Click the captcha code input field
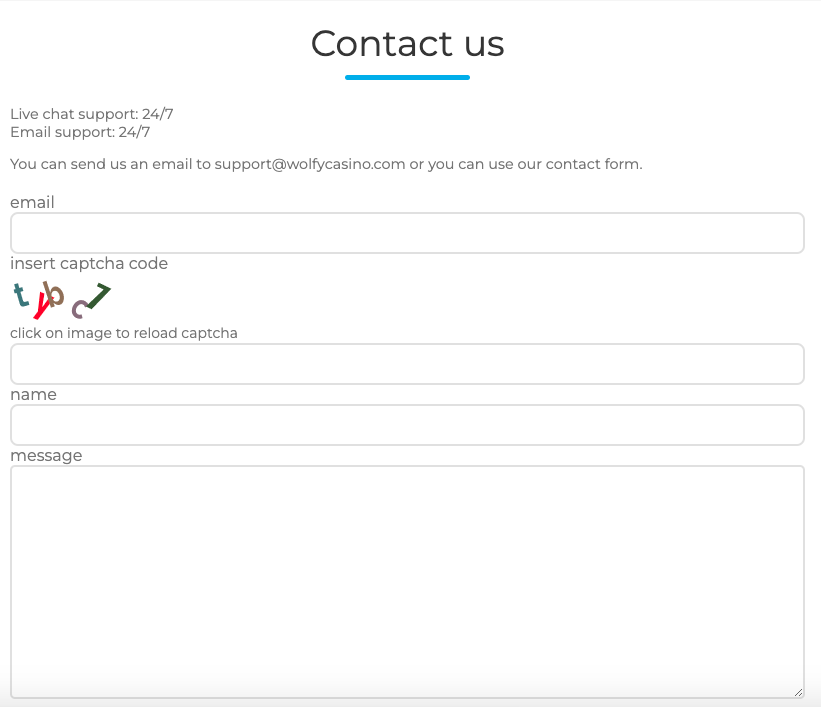 pos(407,364)
